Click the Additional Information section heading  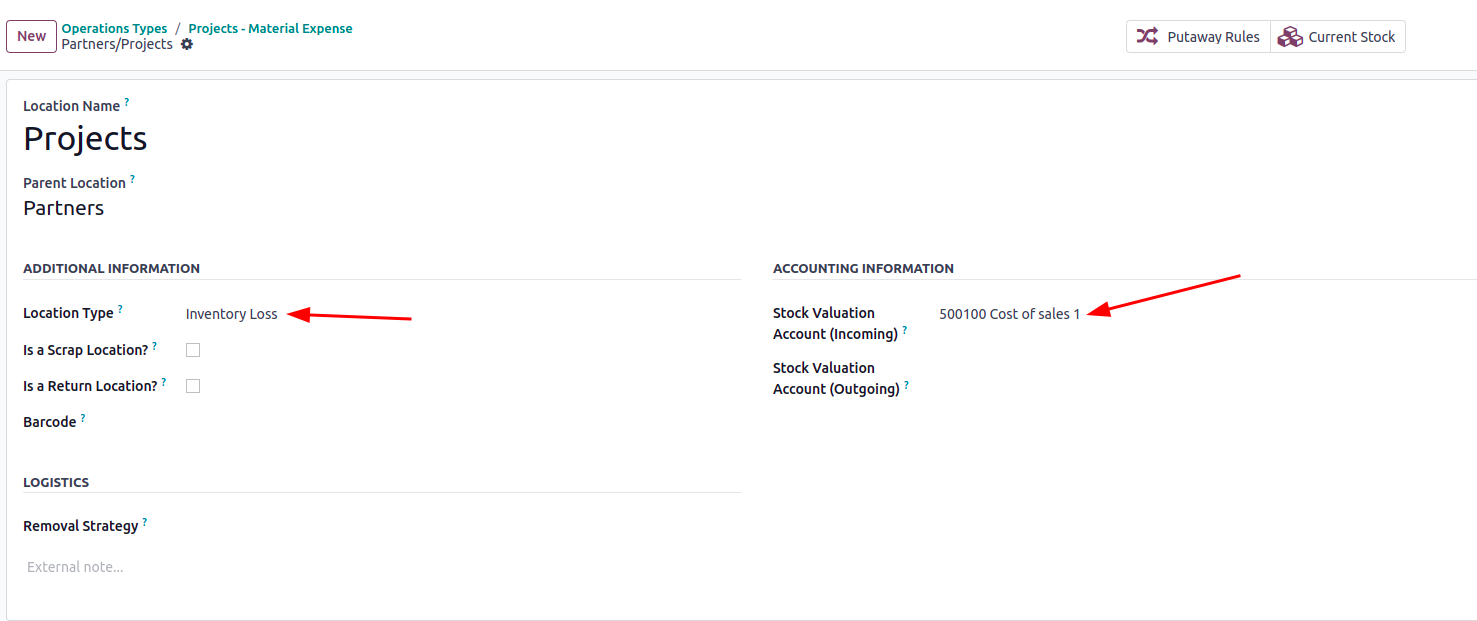pyautogui.click(x=112, y=268)
